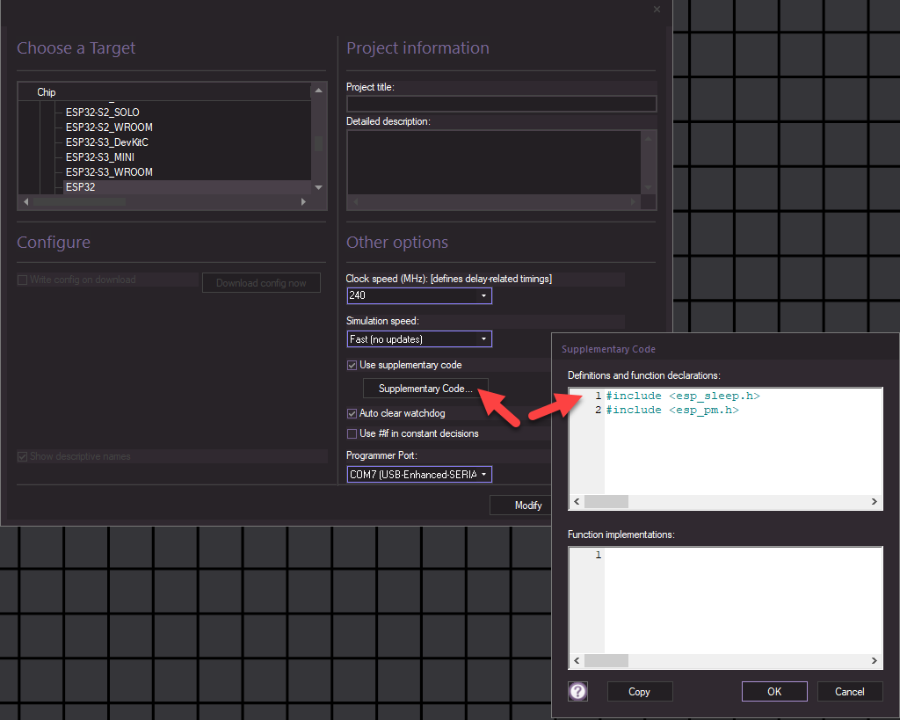The image size is (900, 720).
Task: Click the chip list scroll down arrow
Action: tap(319, 187)
